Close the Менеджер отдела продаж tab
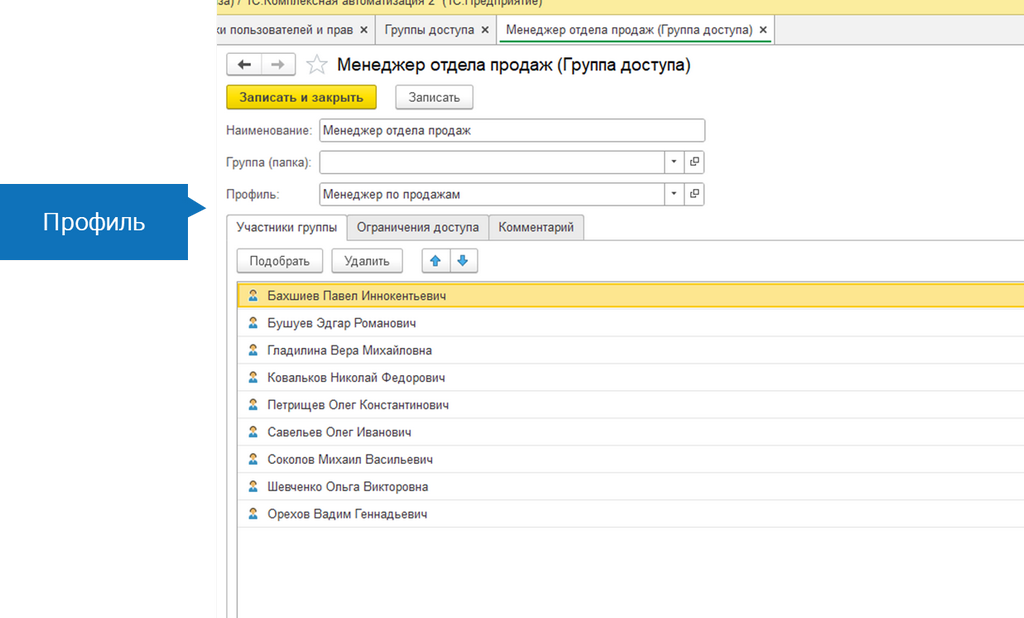The image size is (1024, 618). tap(763, 30)
